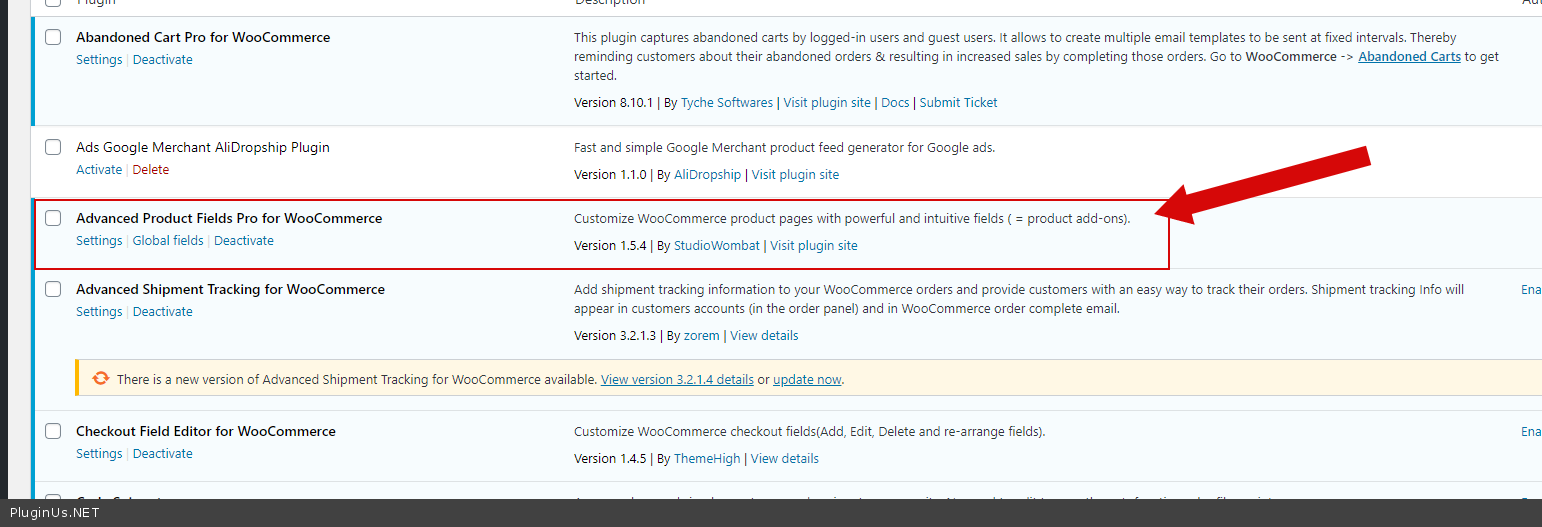
Task: Click the Advanced Shipment Tracking for WooCommerce title
Action: [230, 289]
